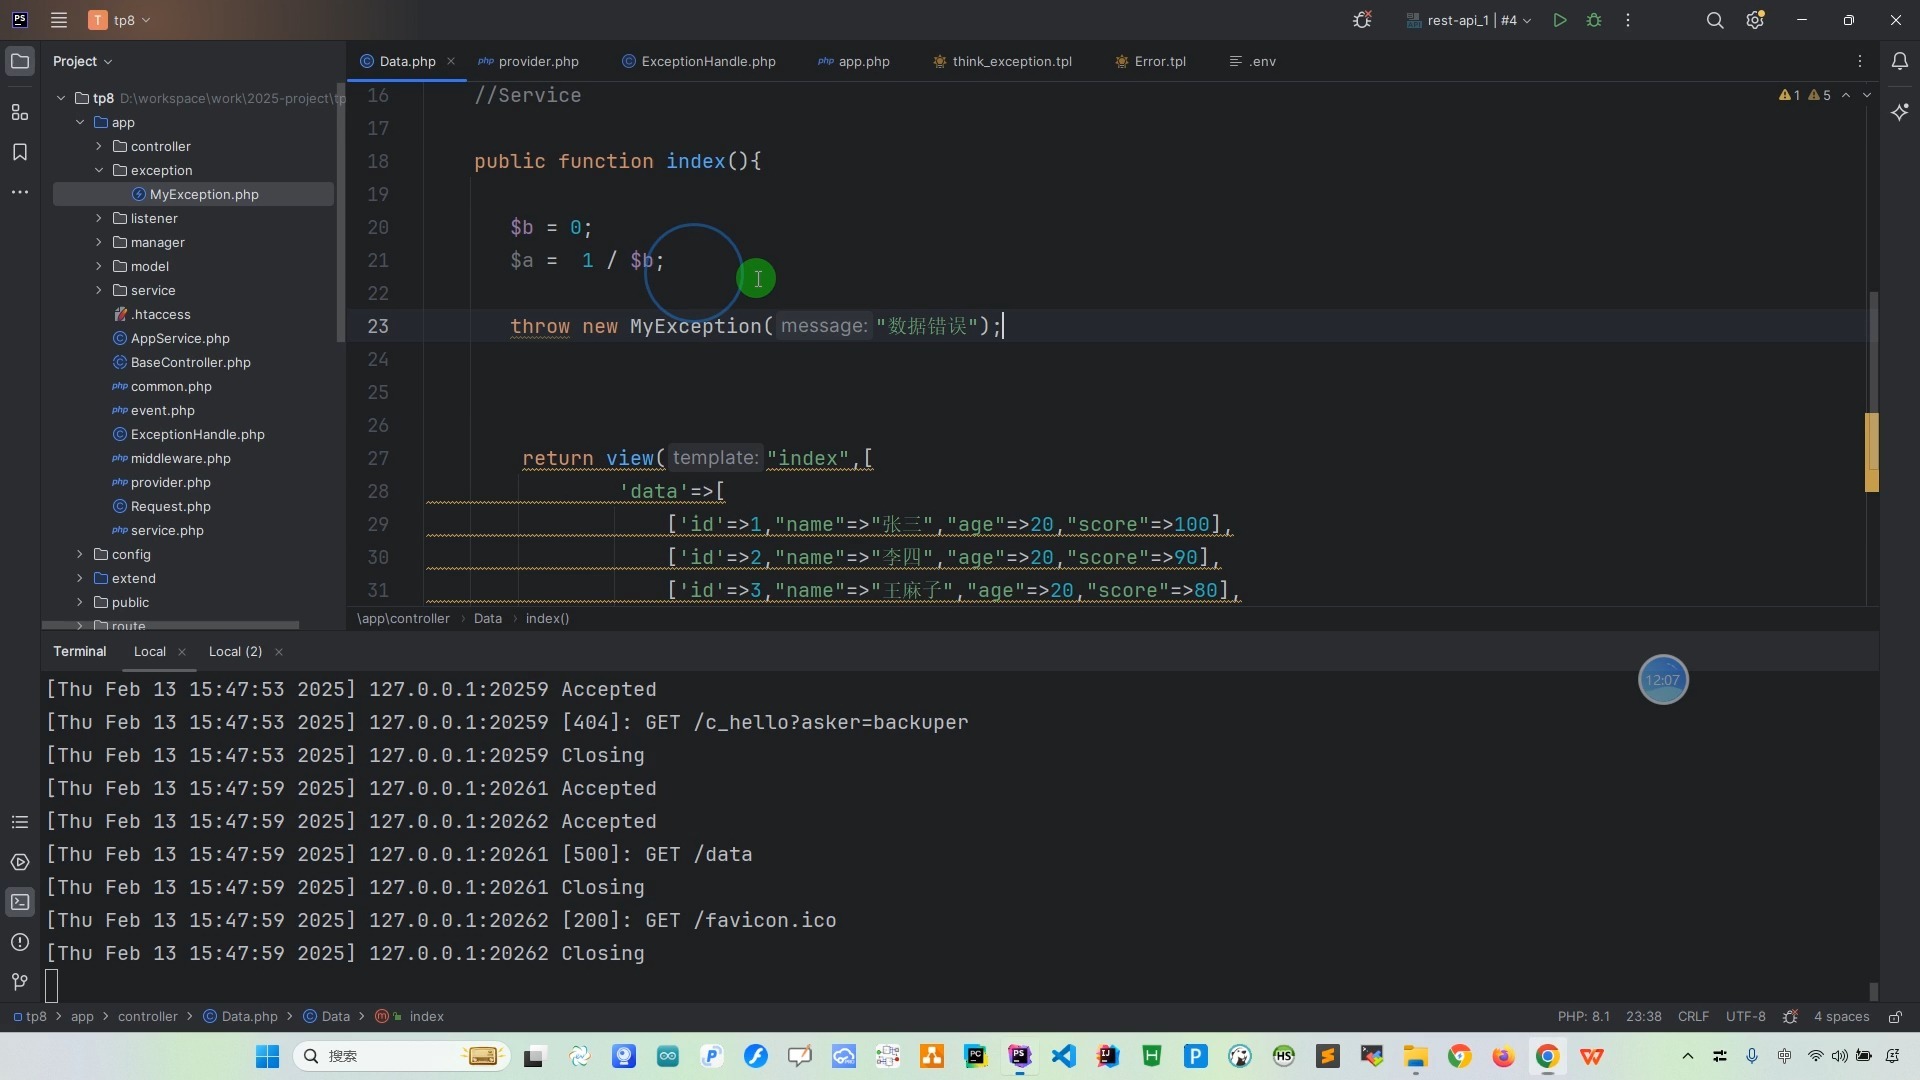Open the Problems tool window icon
The image size is (1920, 1080).
click(20, 942)
